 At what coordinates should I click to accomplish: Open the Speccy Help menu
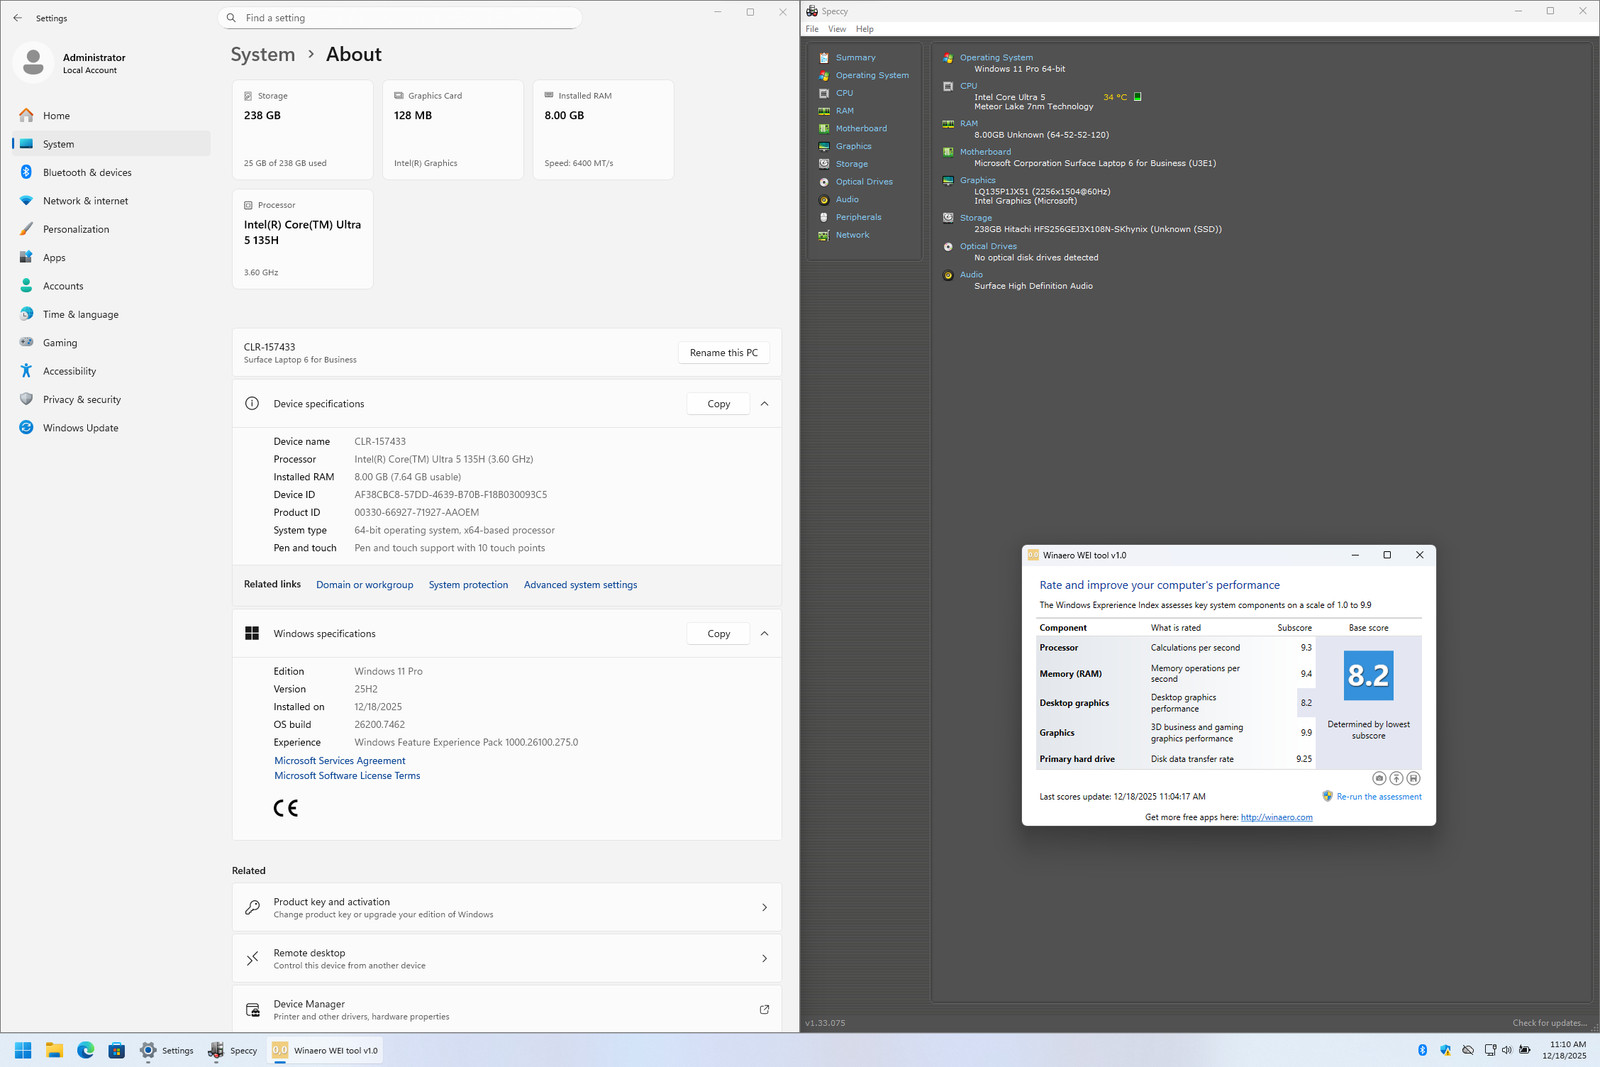[x=865, y=29]
